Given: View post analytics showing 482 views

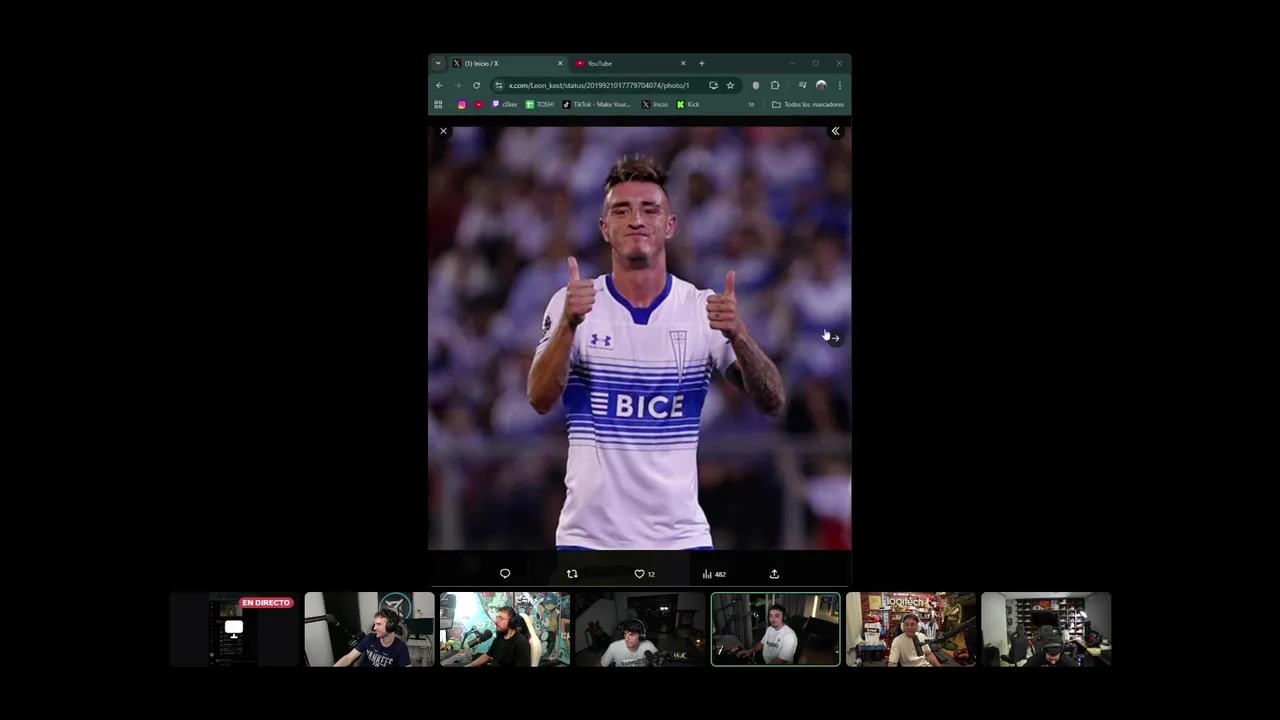Looking at the screenshot, I should 714,574.
